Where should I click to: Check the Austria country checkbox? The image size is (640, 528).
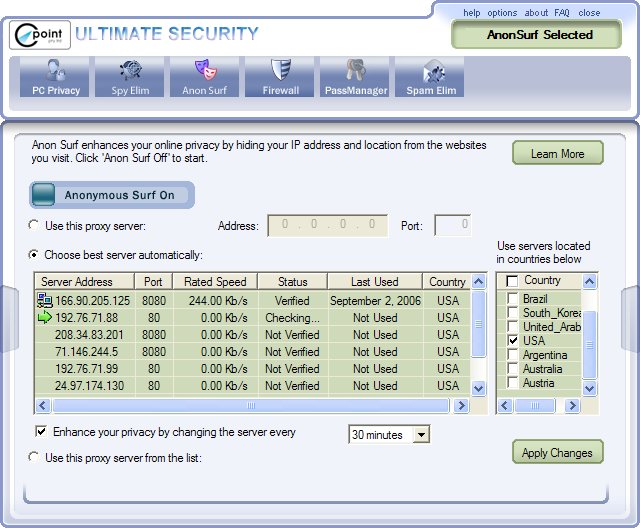coord(512,383)
